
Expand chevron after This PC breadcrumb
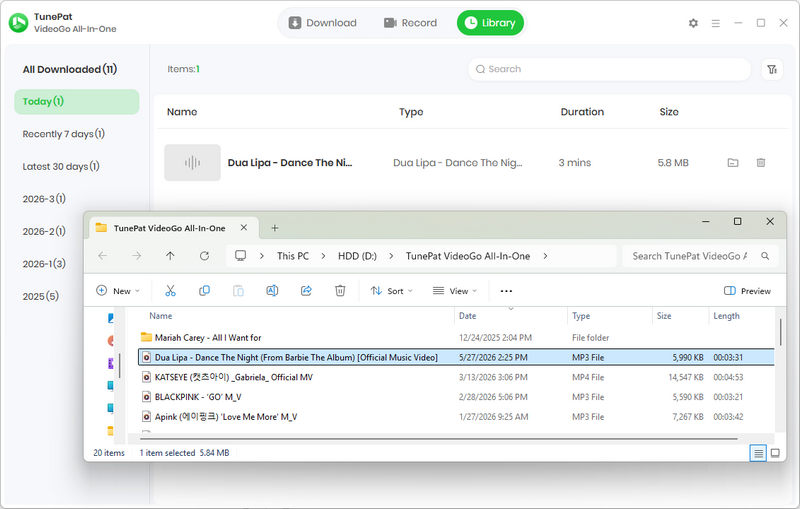tap(323, 256)
